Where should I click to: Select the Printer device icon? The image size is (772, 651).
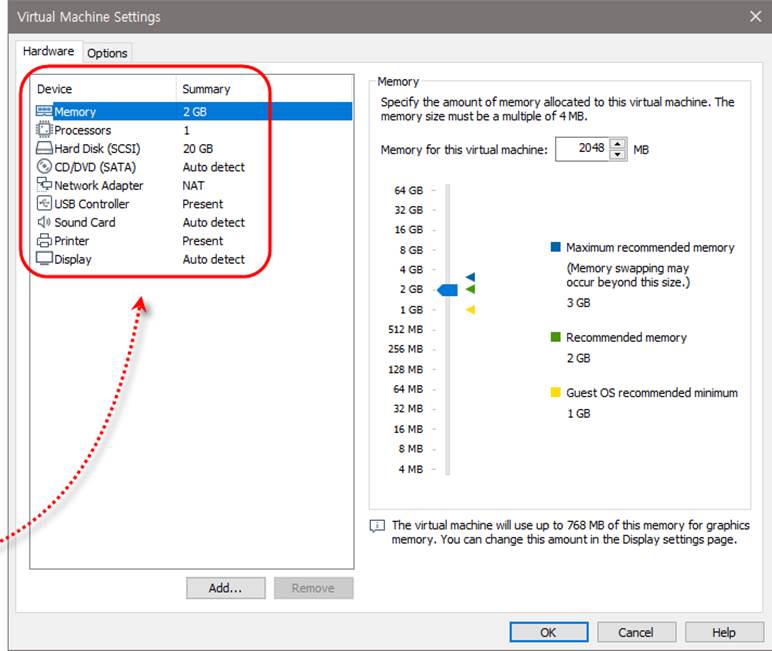click(44, 241)
